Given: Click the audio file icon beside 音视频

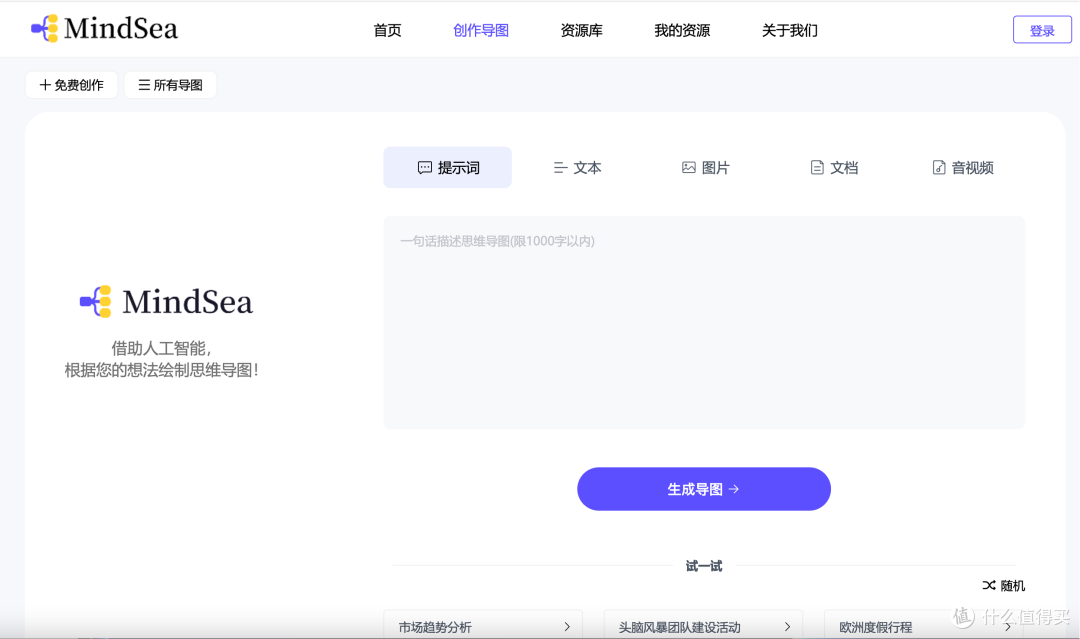Looking at the screenshot, I should (x=939, y=167).
